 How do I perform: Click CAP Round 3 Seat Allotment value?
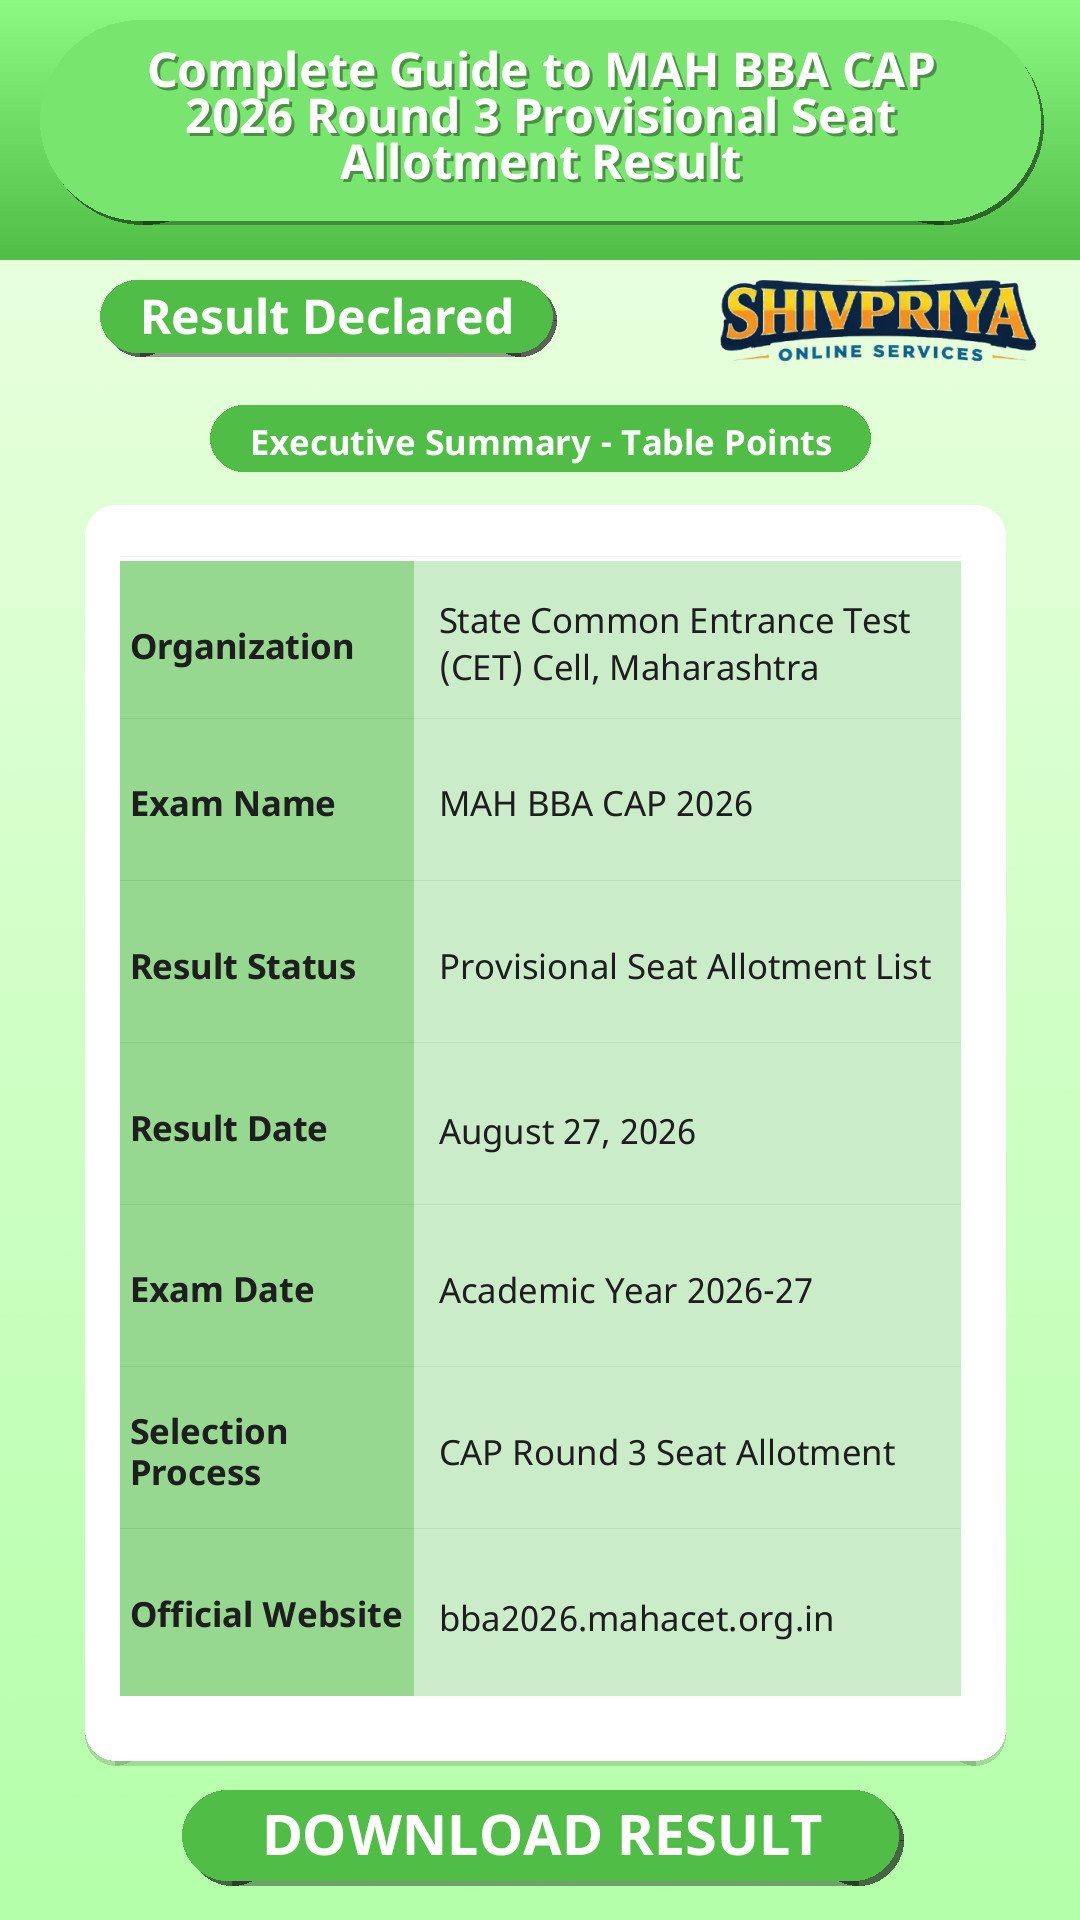click(x=667, y=1453)
